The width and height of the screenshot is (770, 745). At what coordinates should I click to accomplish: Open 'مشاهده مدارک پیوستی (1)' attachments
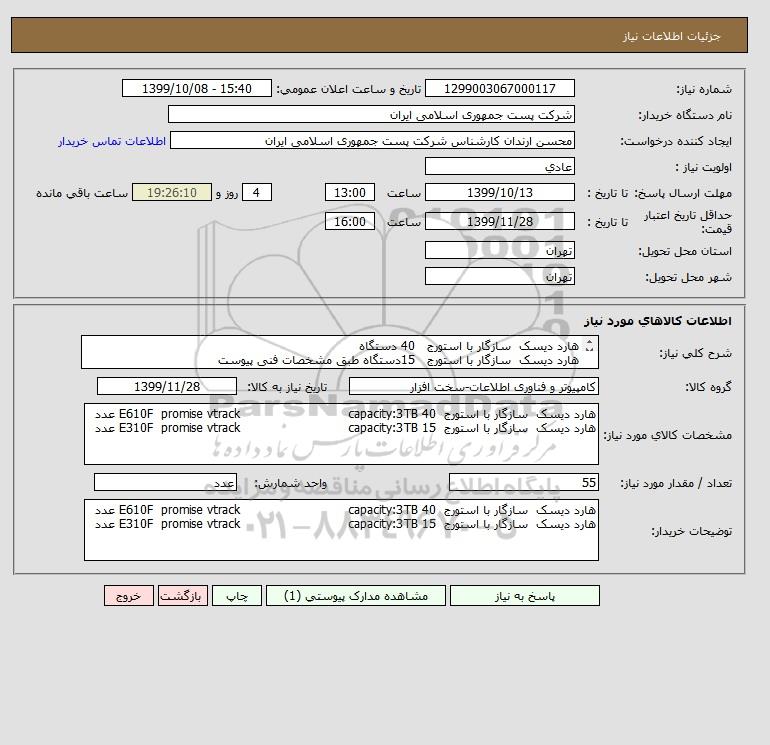pos(356,596)
